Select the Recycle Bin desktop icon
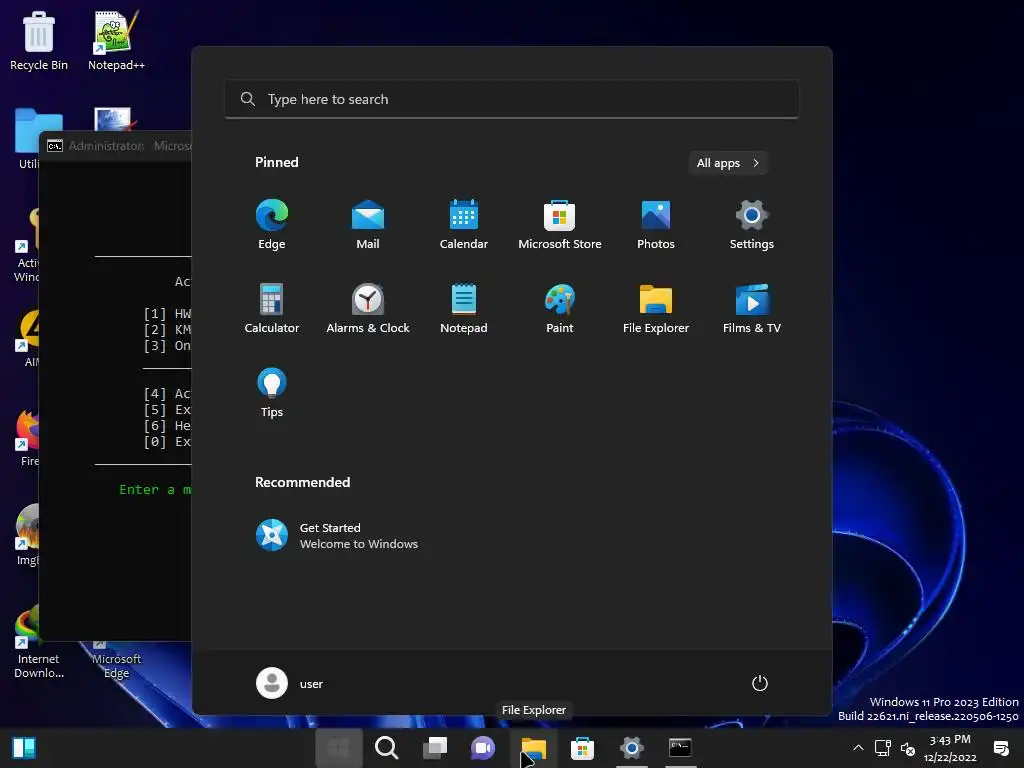The height and width of the screenshot is (768, 1024). coord(39,40)
